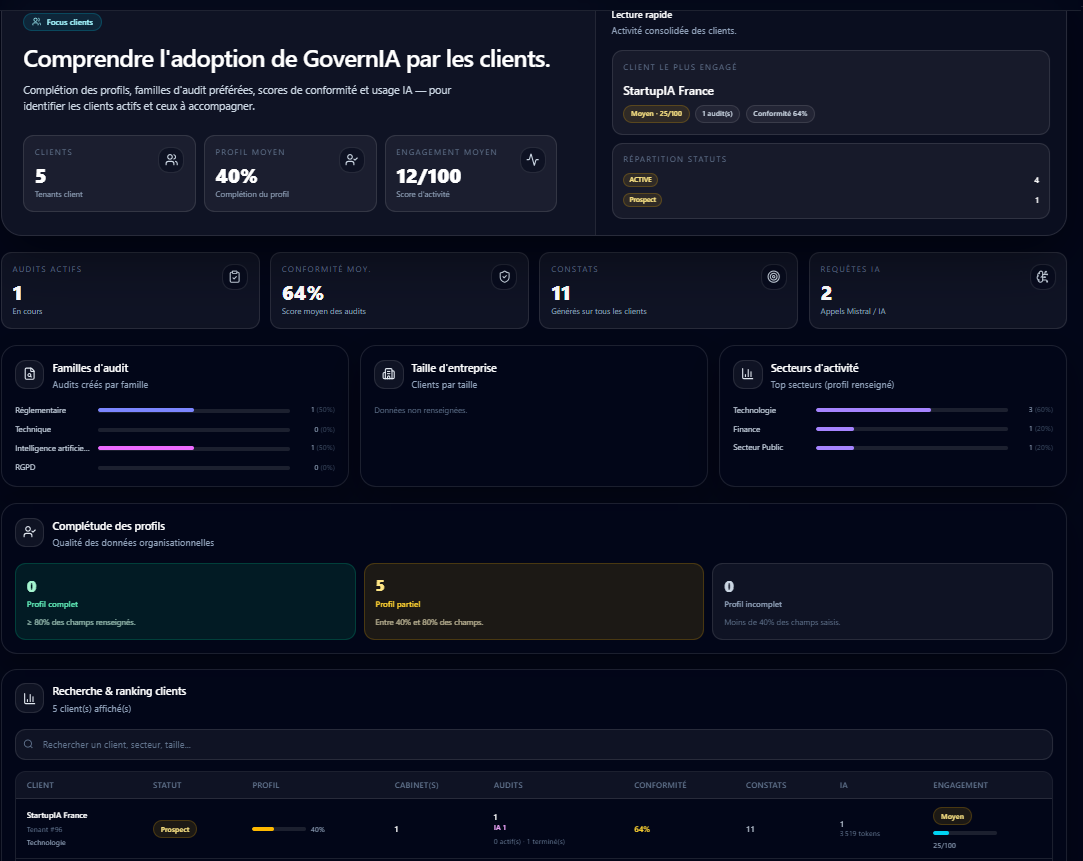The height and width of the screenshot is (861, 1083).
Task: Click the Focus clients badge icon
Action: (37, 22)
